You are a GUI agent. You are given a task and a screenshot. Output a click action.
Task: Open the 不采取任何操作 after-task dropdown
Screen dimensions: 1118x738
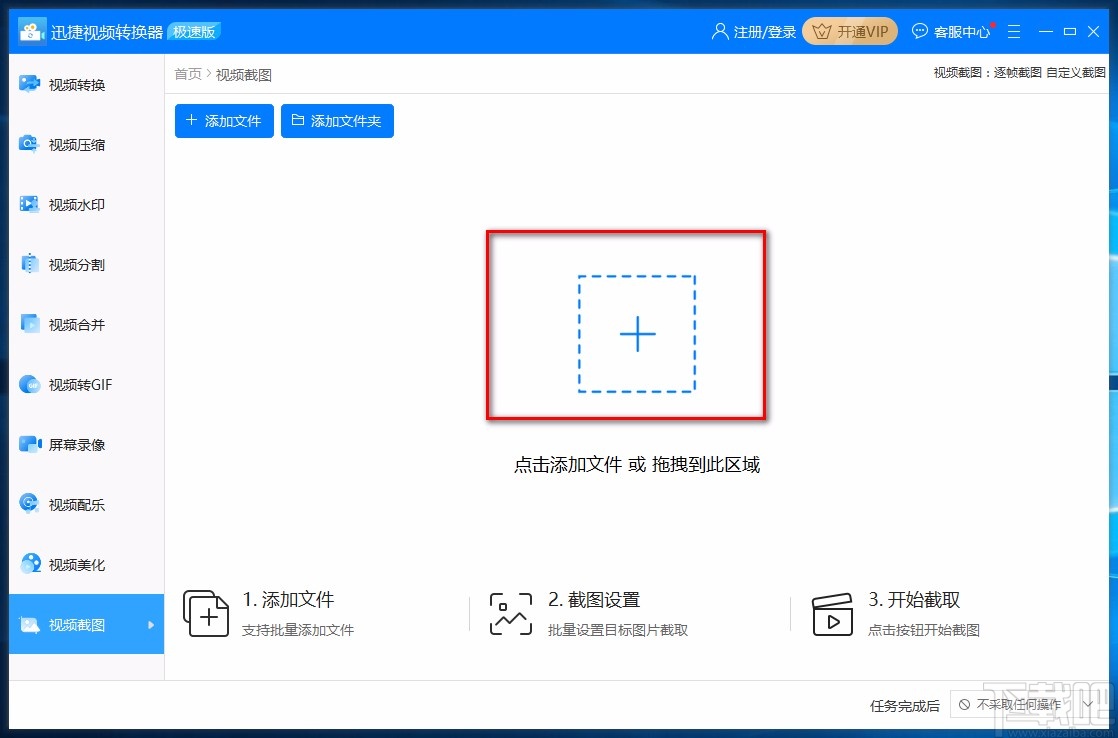(x=1018, y=704)
